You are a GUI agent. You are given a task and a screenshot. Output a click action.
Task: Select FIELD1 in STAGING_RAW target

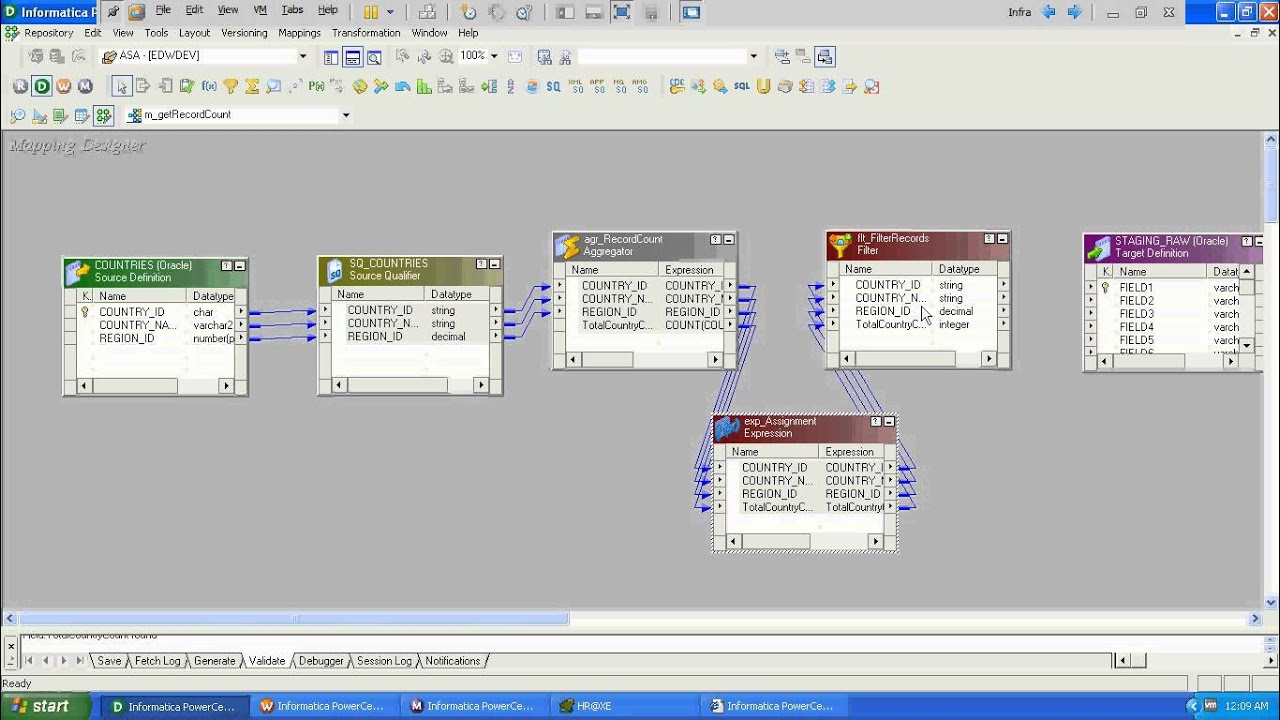(x=1136, y=287)
